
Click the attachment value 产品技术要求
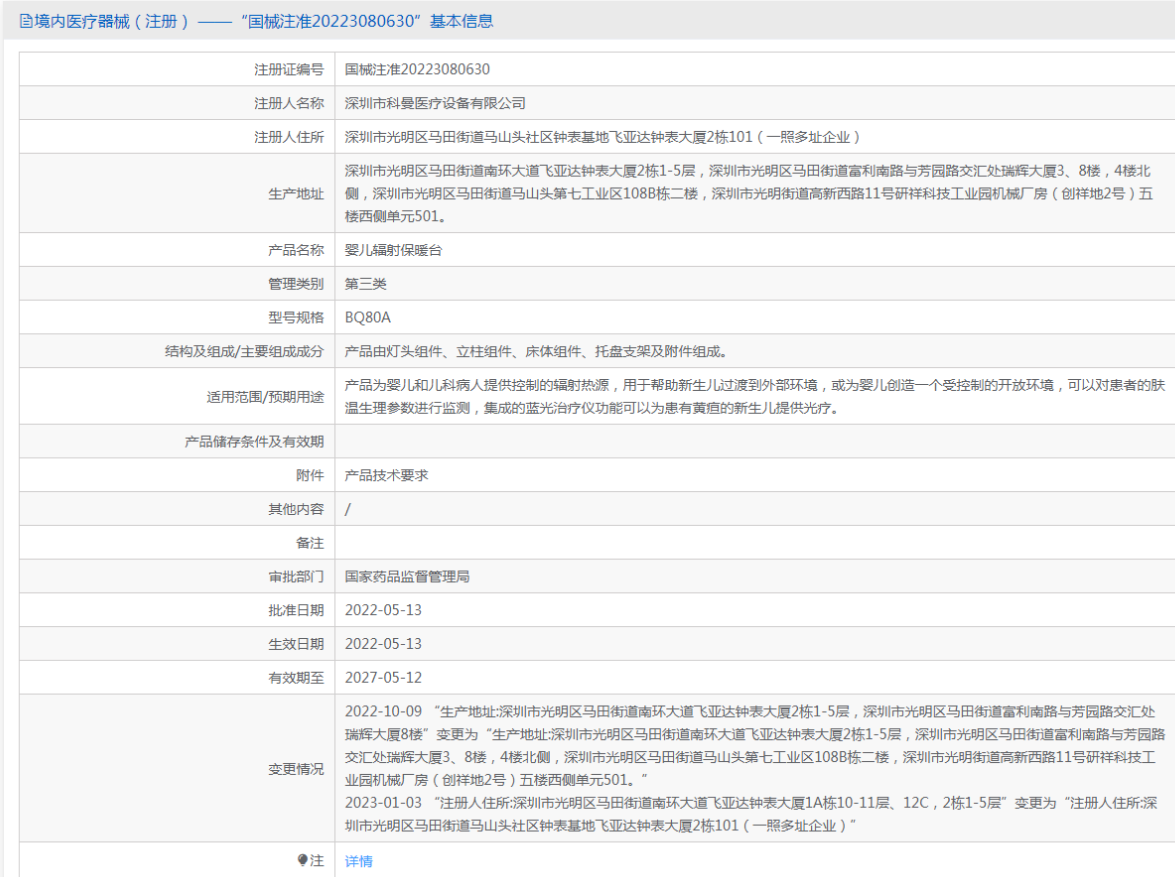[x=387, y=476]
